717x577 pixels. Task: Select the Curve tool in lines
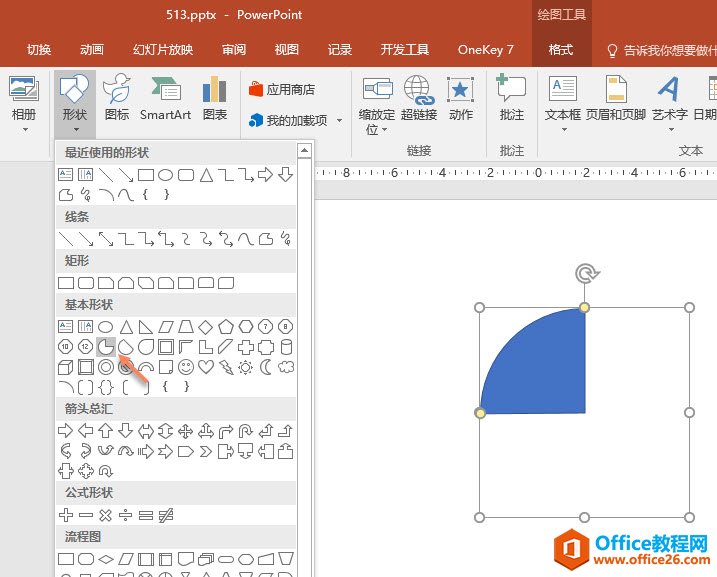(246, 239)
